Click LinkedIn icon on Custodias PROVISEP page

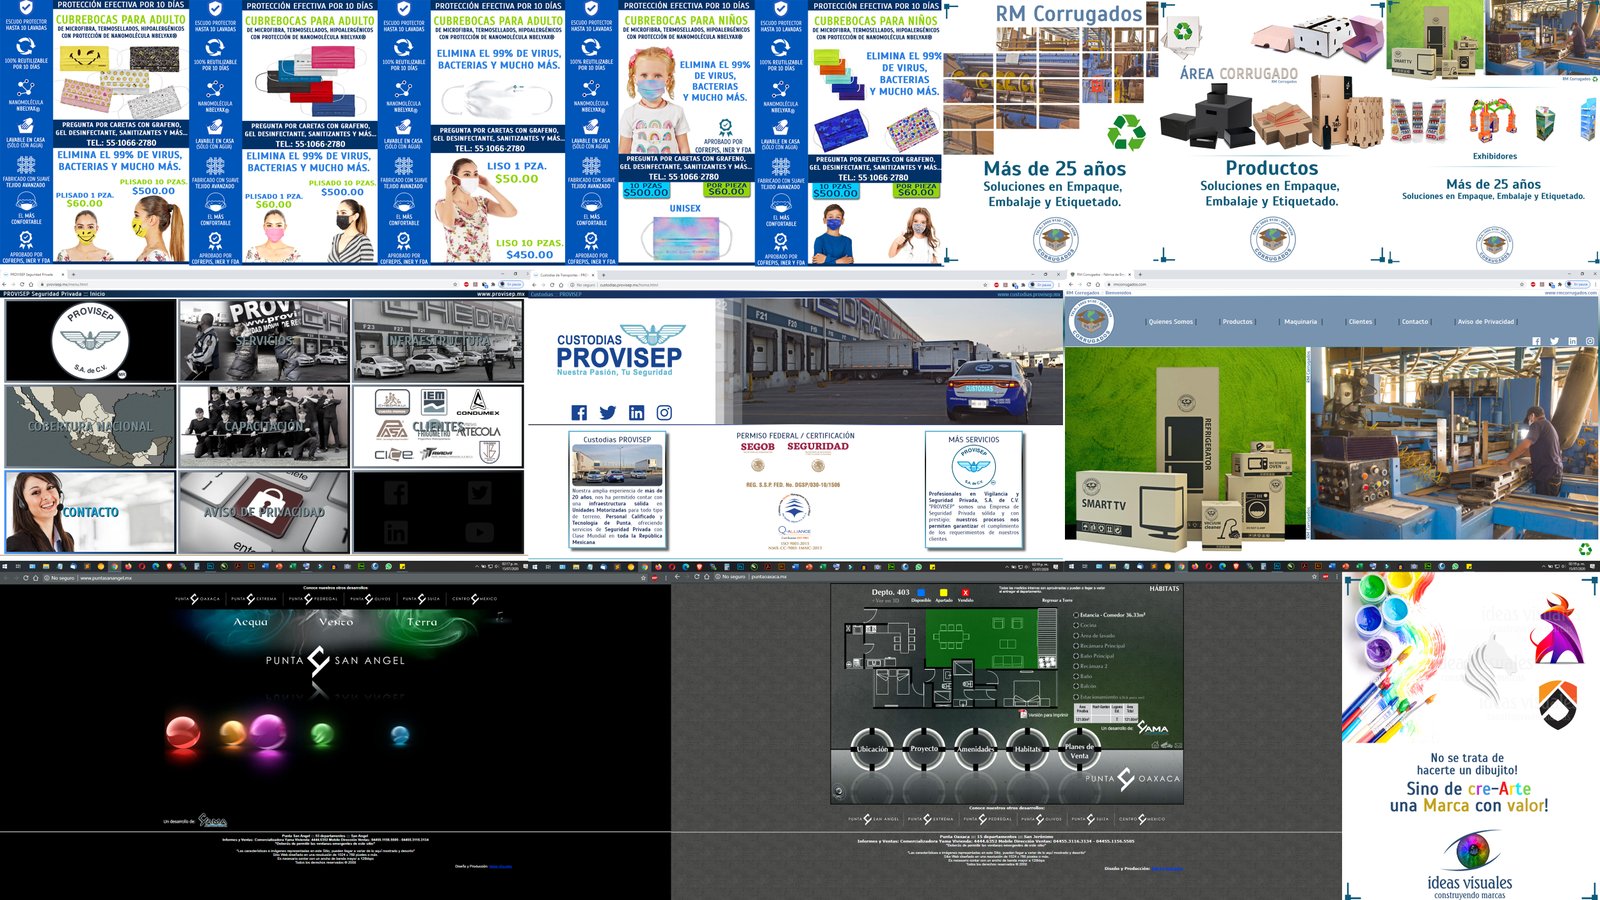tap(636, 413)
